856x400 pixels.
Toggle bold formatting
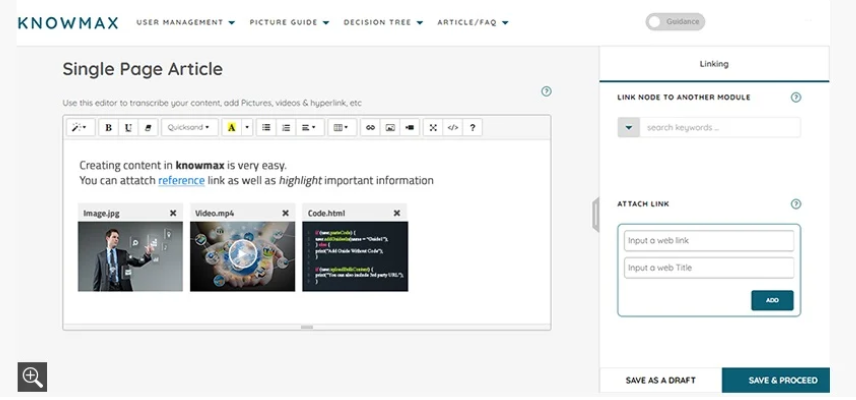click(x=109, y=128)
